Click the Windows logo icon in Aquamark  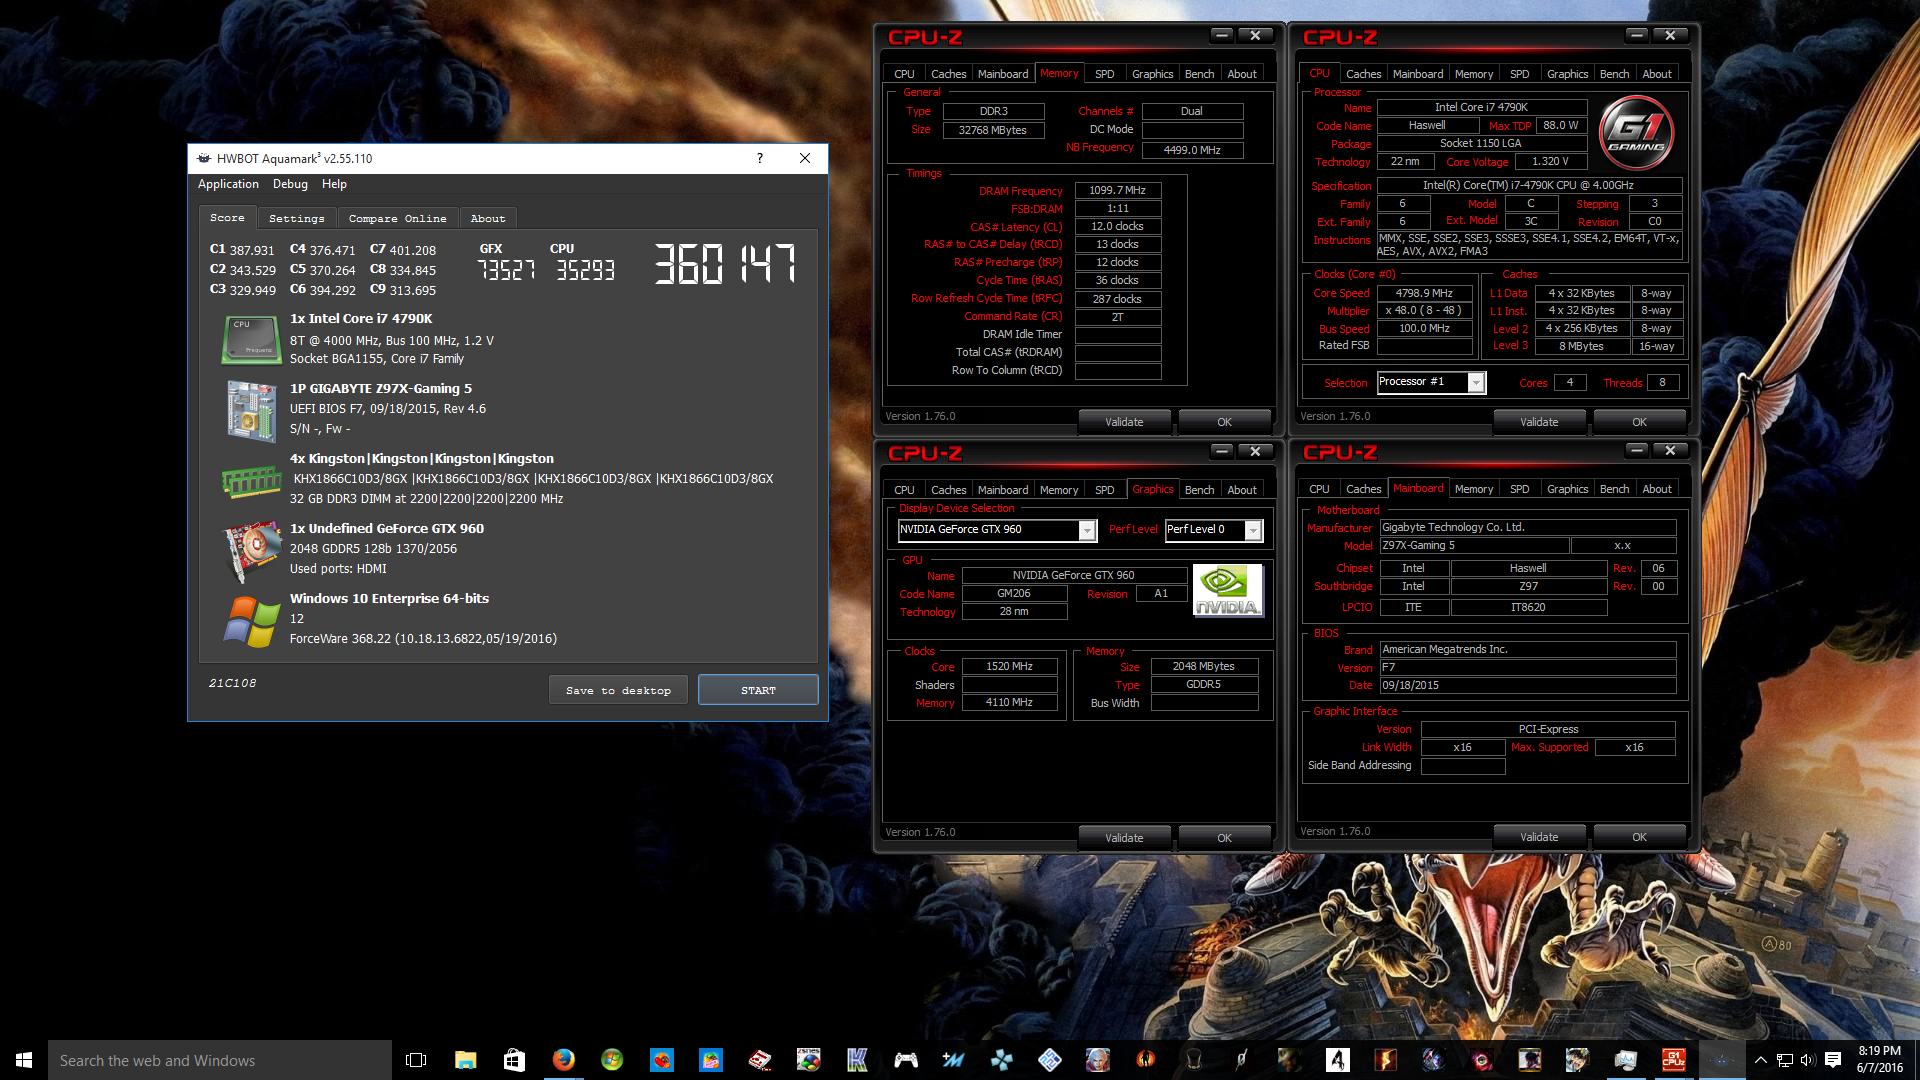pos(251,621)
